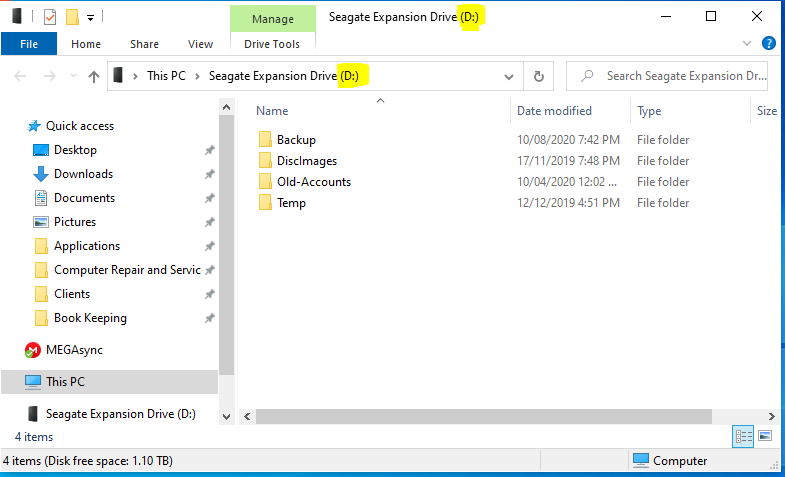This screenshot has height=477, width=785.
Task: Select the Old-Accounts folder
Action: [x=314, y=182]
